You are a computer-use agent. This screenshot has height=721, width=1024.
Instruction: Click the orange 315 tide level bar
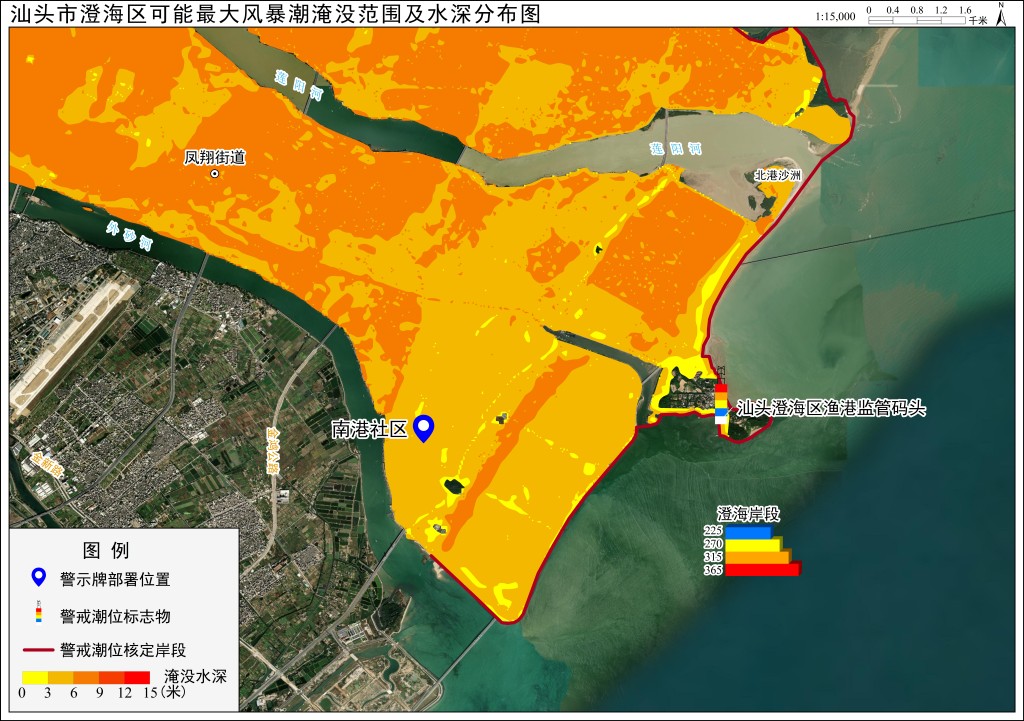tap(758, 557)
